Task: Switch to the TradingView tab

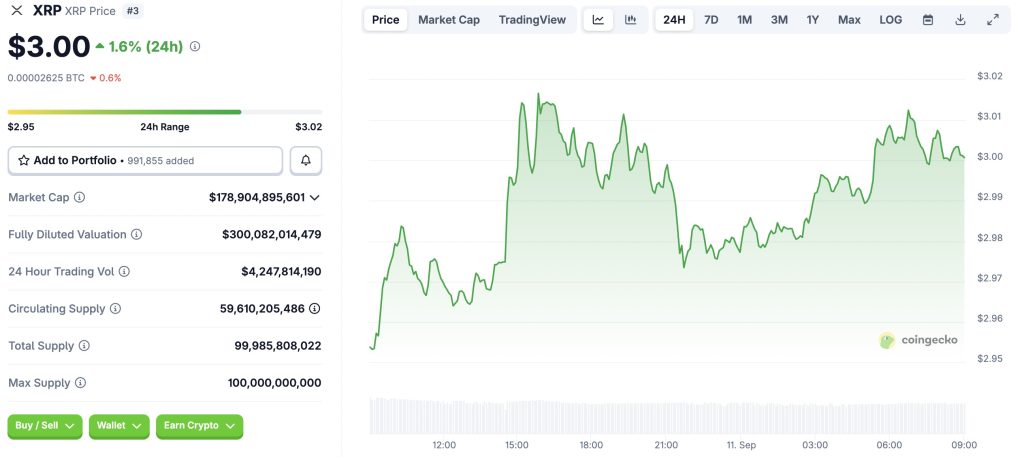Action: coord(532,20)
